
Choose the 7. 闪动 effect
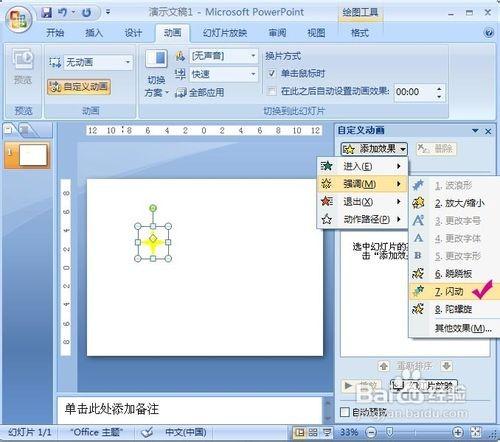[x=454, y=292]
